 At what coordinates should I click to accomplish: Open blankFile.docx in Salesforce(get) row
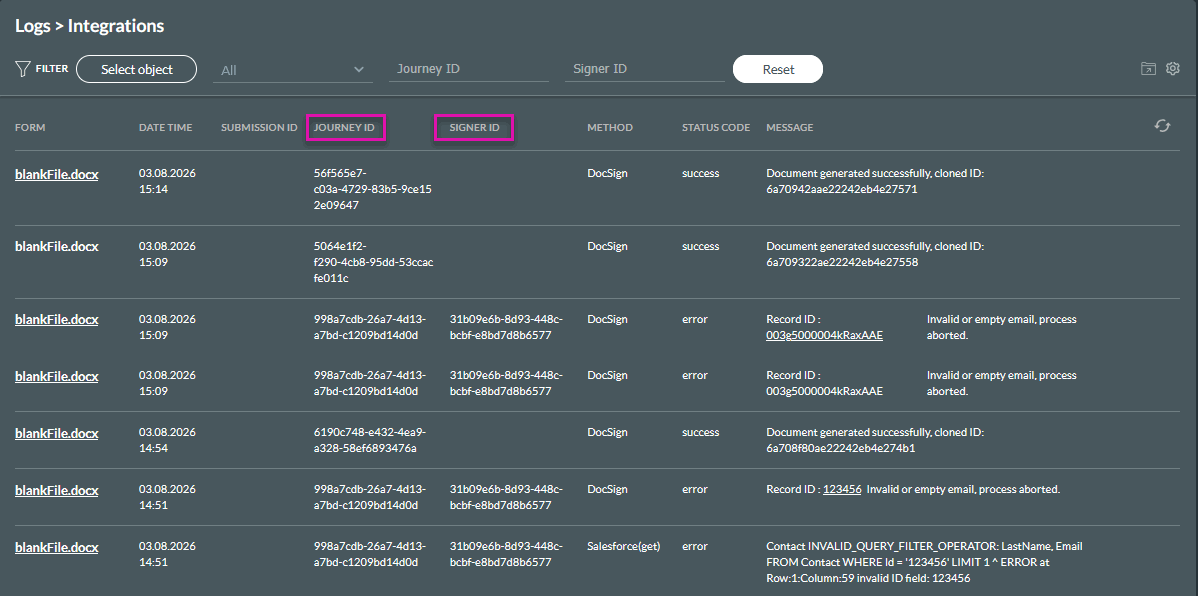click(x=57, y=548)
